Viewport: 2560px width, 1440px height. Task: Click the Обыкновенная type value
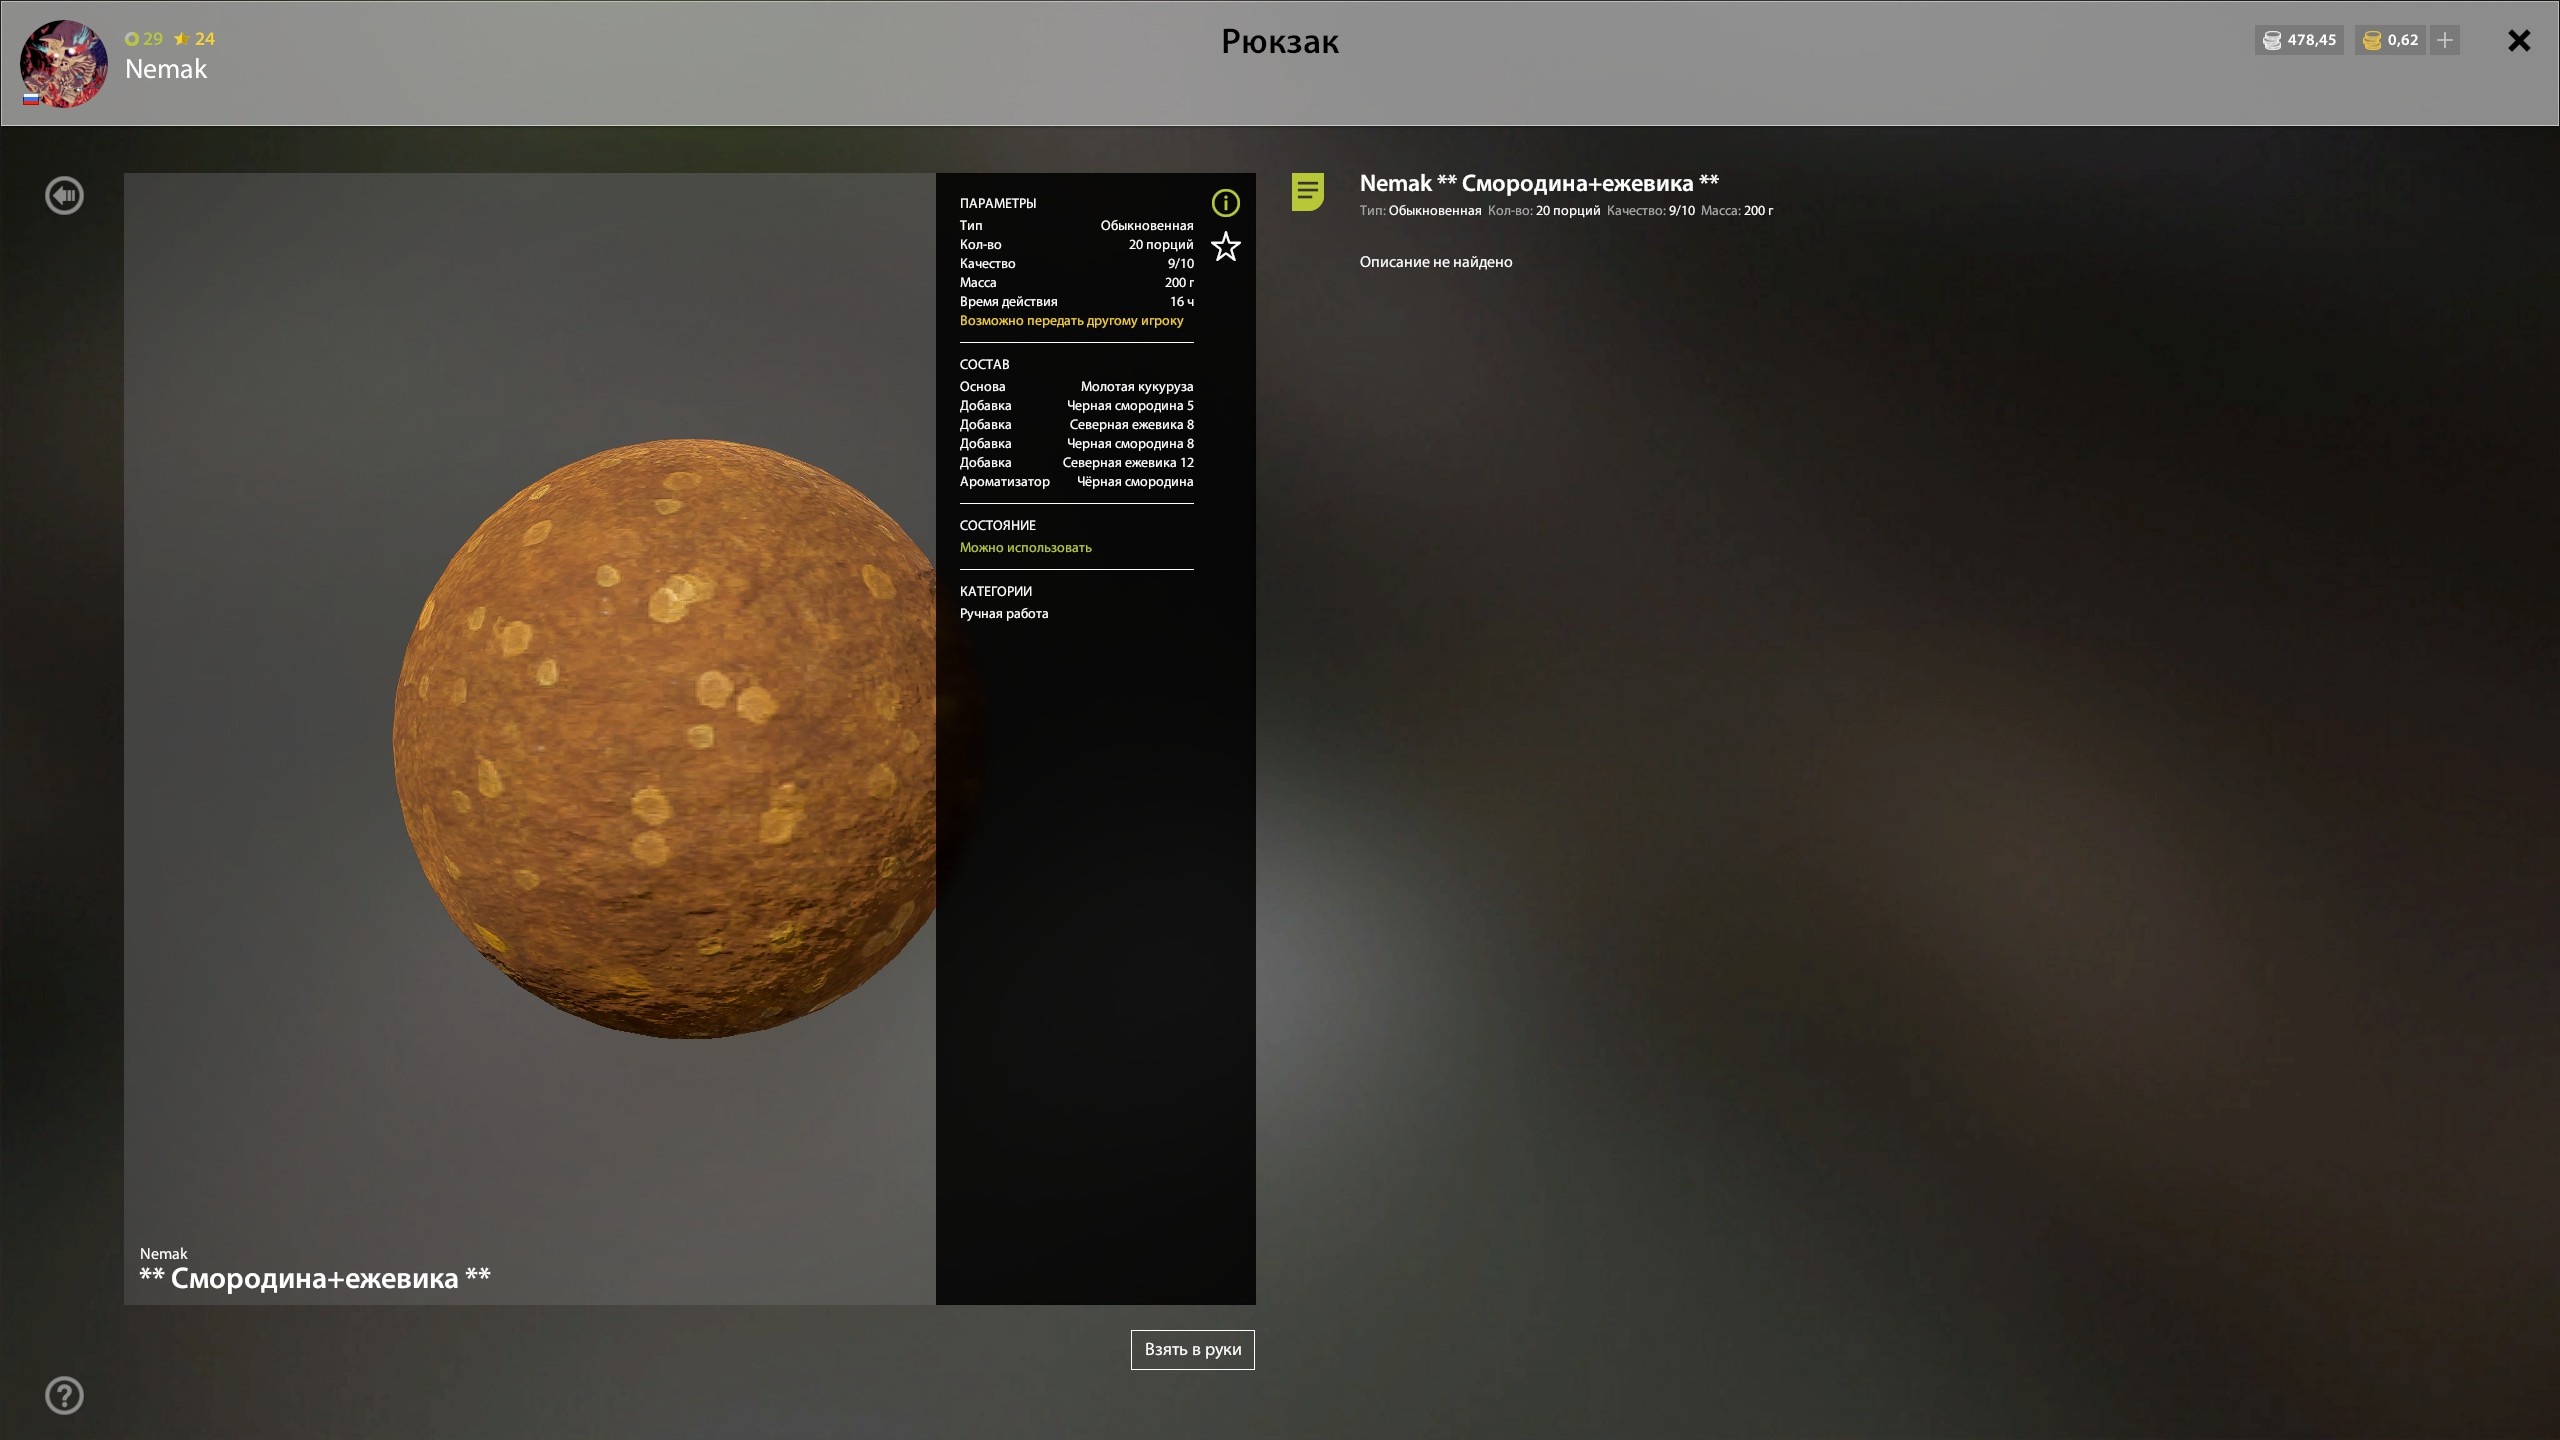click(1147, 225)
